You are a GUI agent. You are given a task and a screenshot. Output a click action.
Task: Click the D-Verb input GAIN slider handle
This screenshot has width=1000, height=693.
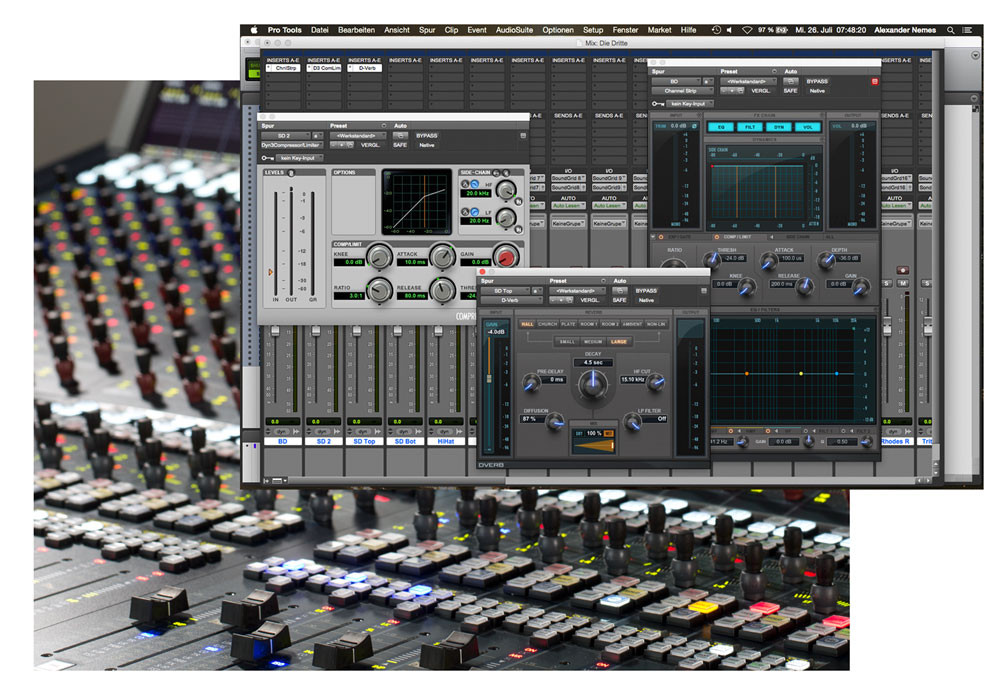click(489, 377)
